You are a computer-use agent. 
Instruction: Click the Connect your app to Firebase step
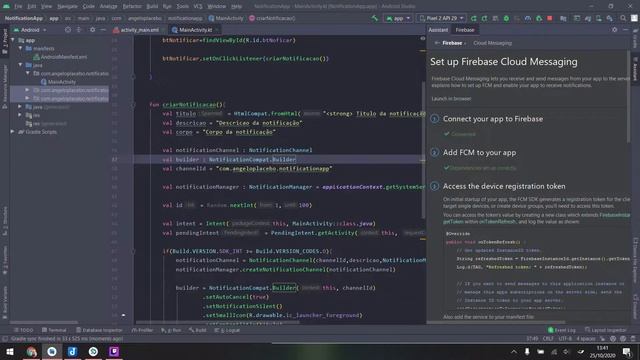[x=493, y=119]
